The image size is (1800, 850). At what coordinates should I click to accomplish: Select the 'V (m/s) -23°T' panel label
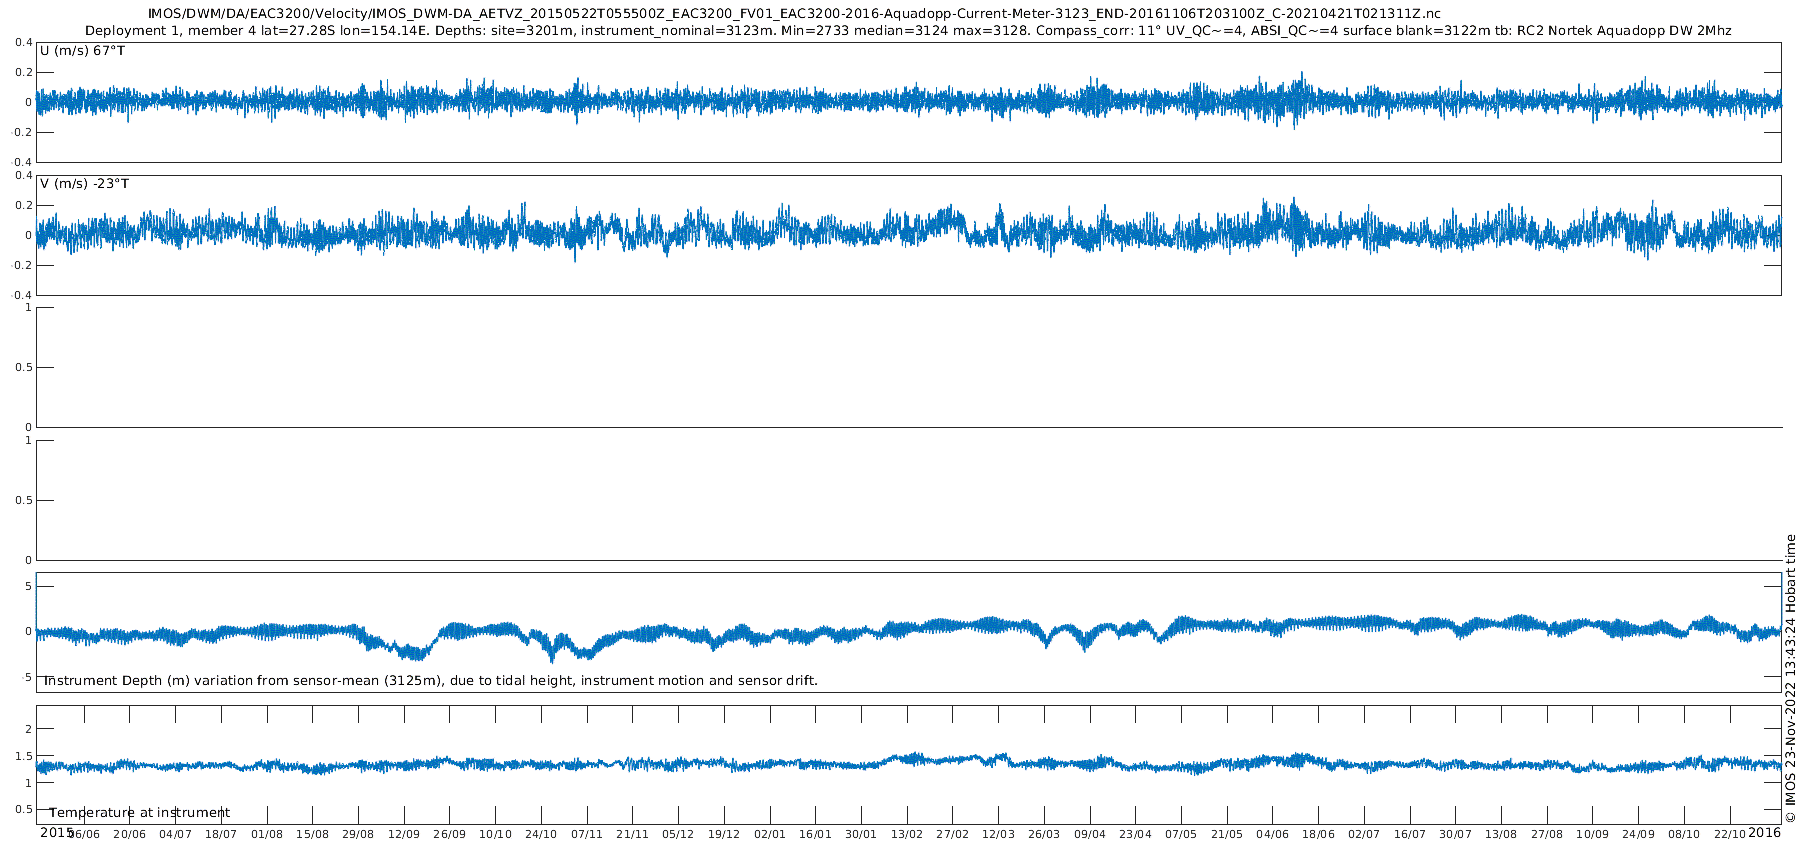pos(84,184)
